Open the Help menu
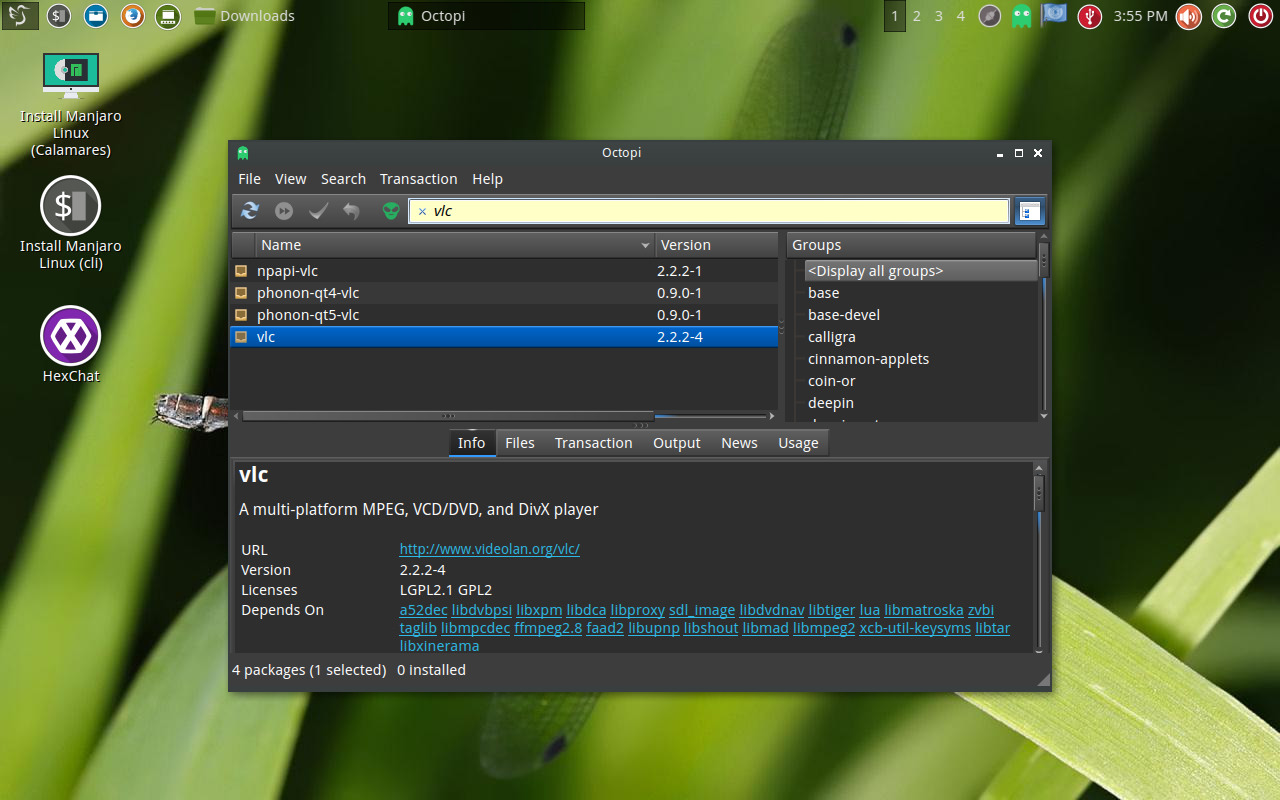 point(487,179)
